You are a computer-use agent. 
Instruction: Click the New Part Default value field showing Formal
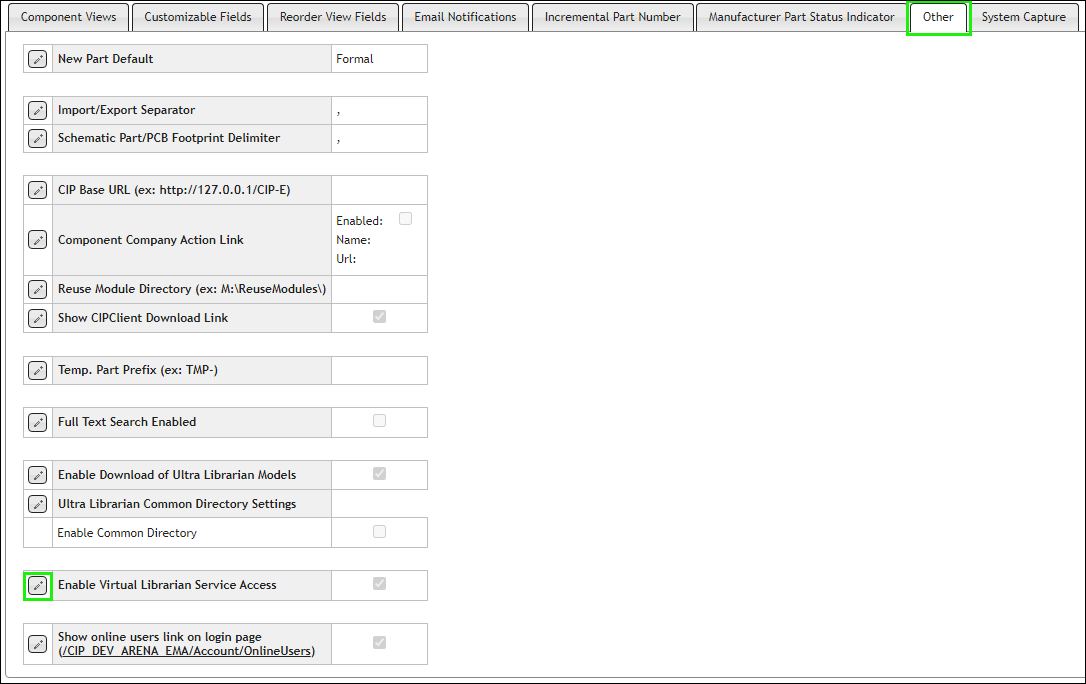coord(379,58)
